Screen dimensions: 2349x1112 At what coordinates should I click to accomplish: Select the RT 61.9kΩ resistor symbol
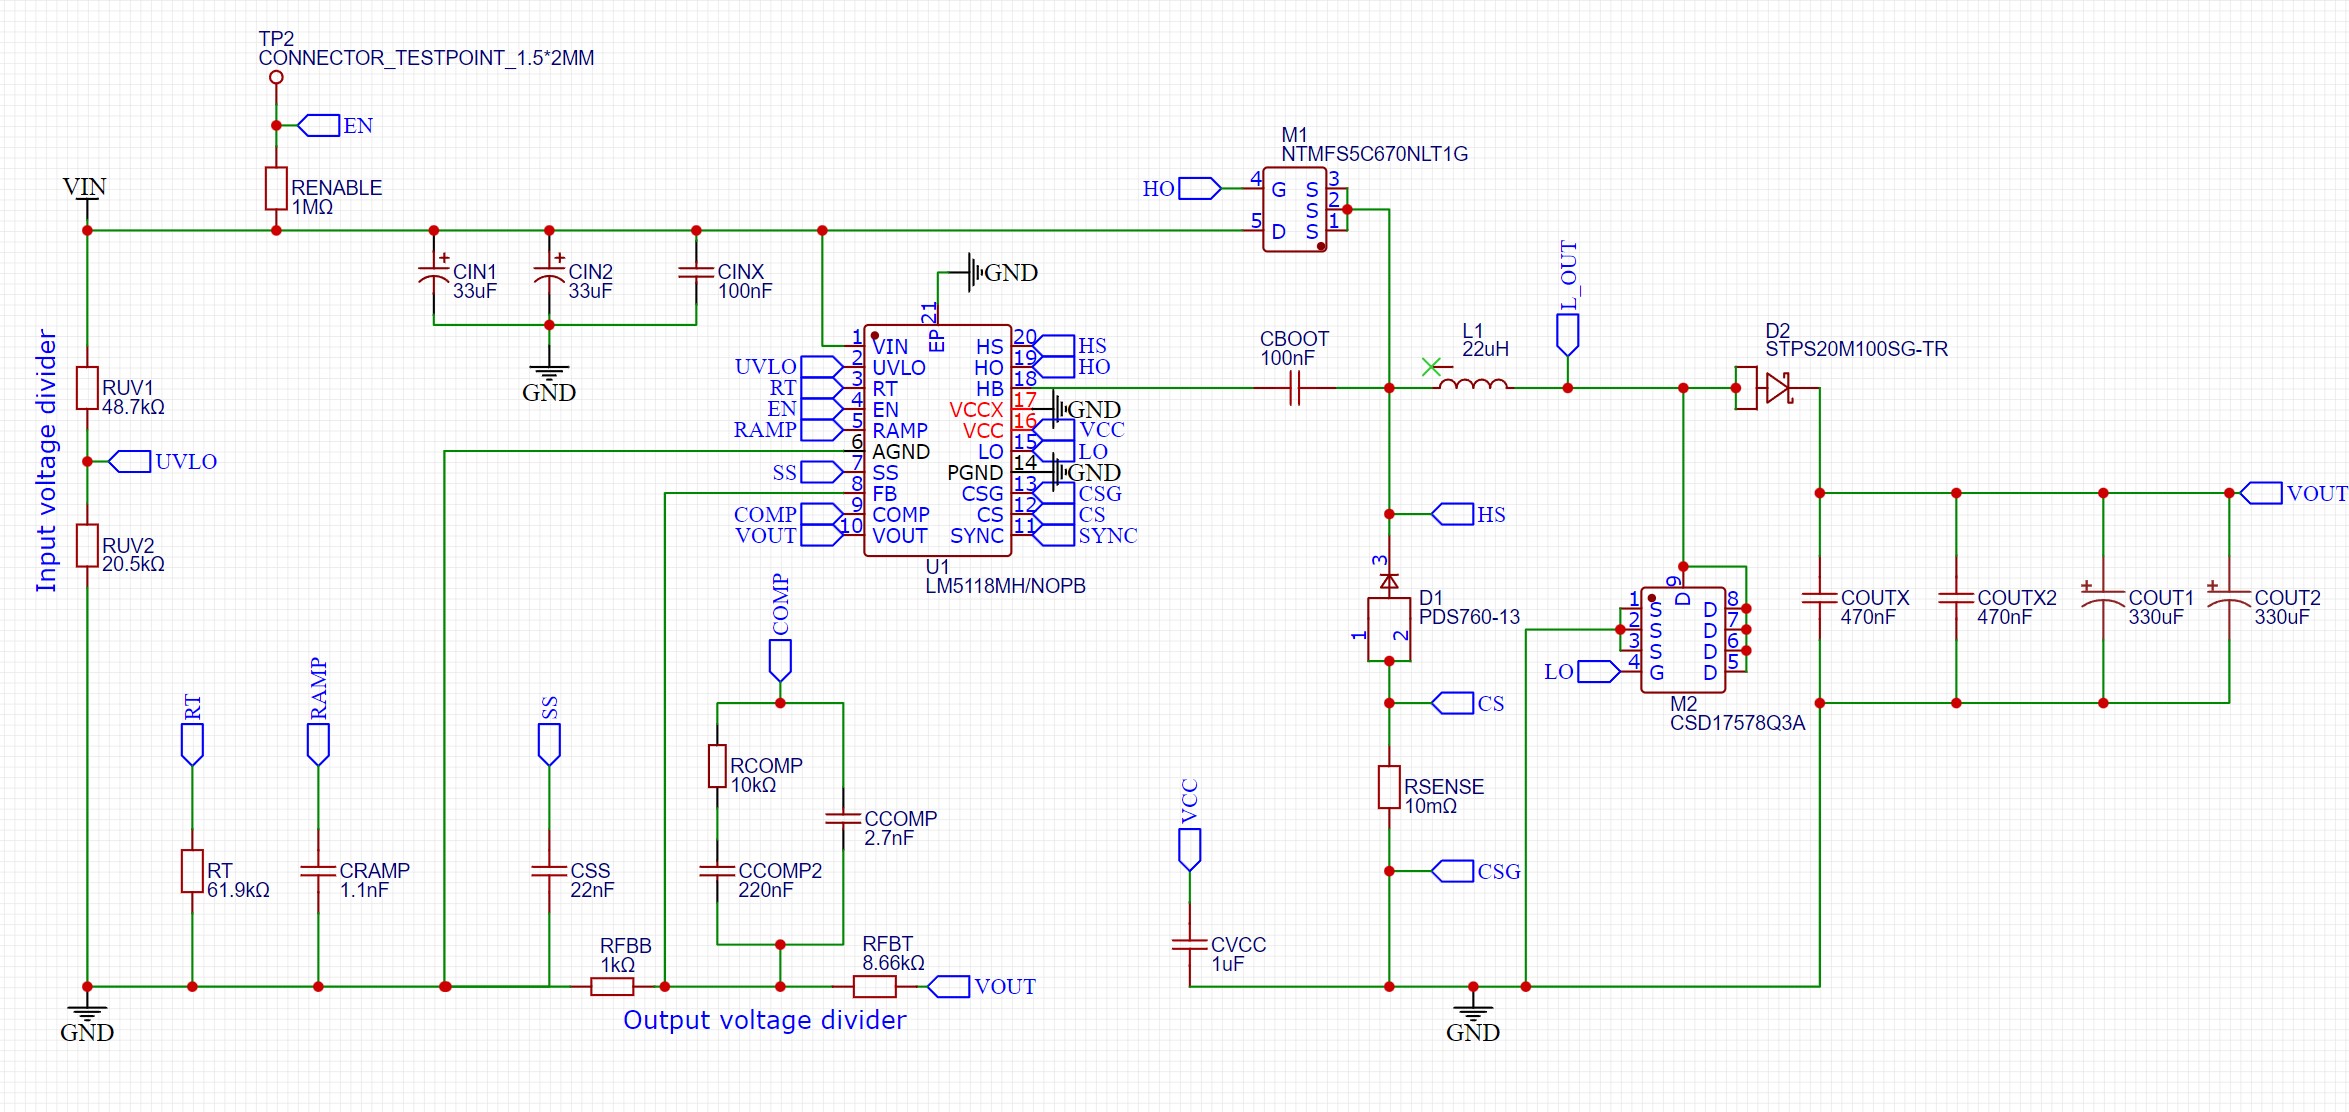192,871
